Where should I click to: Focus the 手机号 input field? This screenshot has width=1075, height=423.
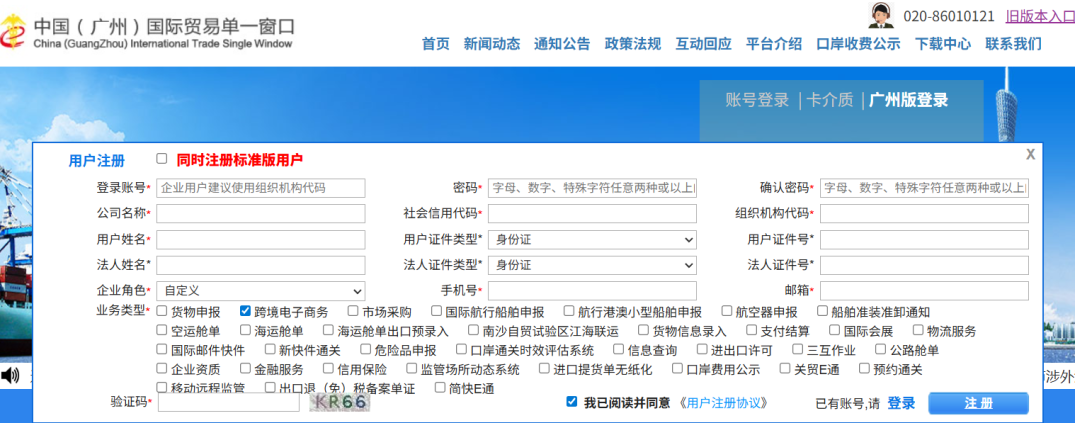coord(592,291)
